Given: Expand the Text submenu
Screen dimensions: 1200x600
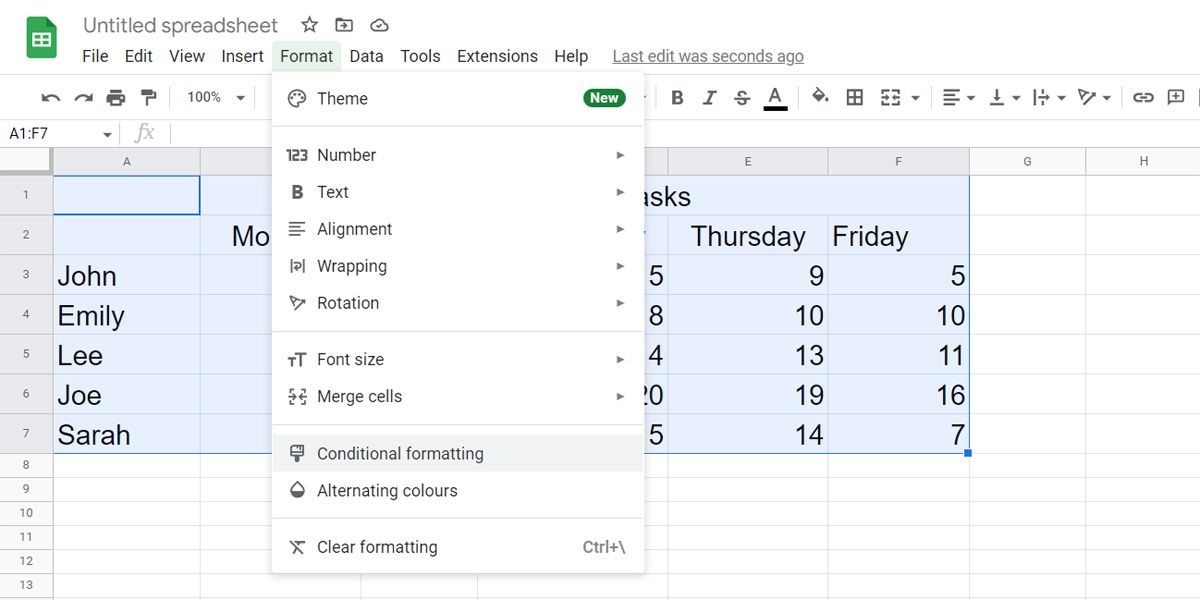Looking at the screenshot, I should (458, 192).
